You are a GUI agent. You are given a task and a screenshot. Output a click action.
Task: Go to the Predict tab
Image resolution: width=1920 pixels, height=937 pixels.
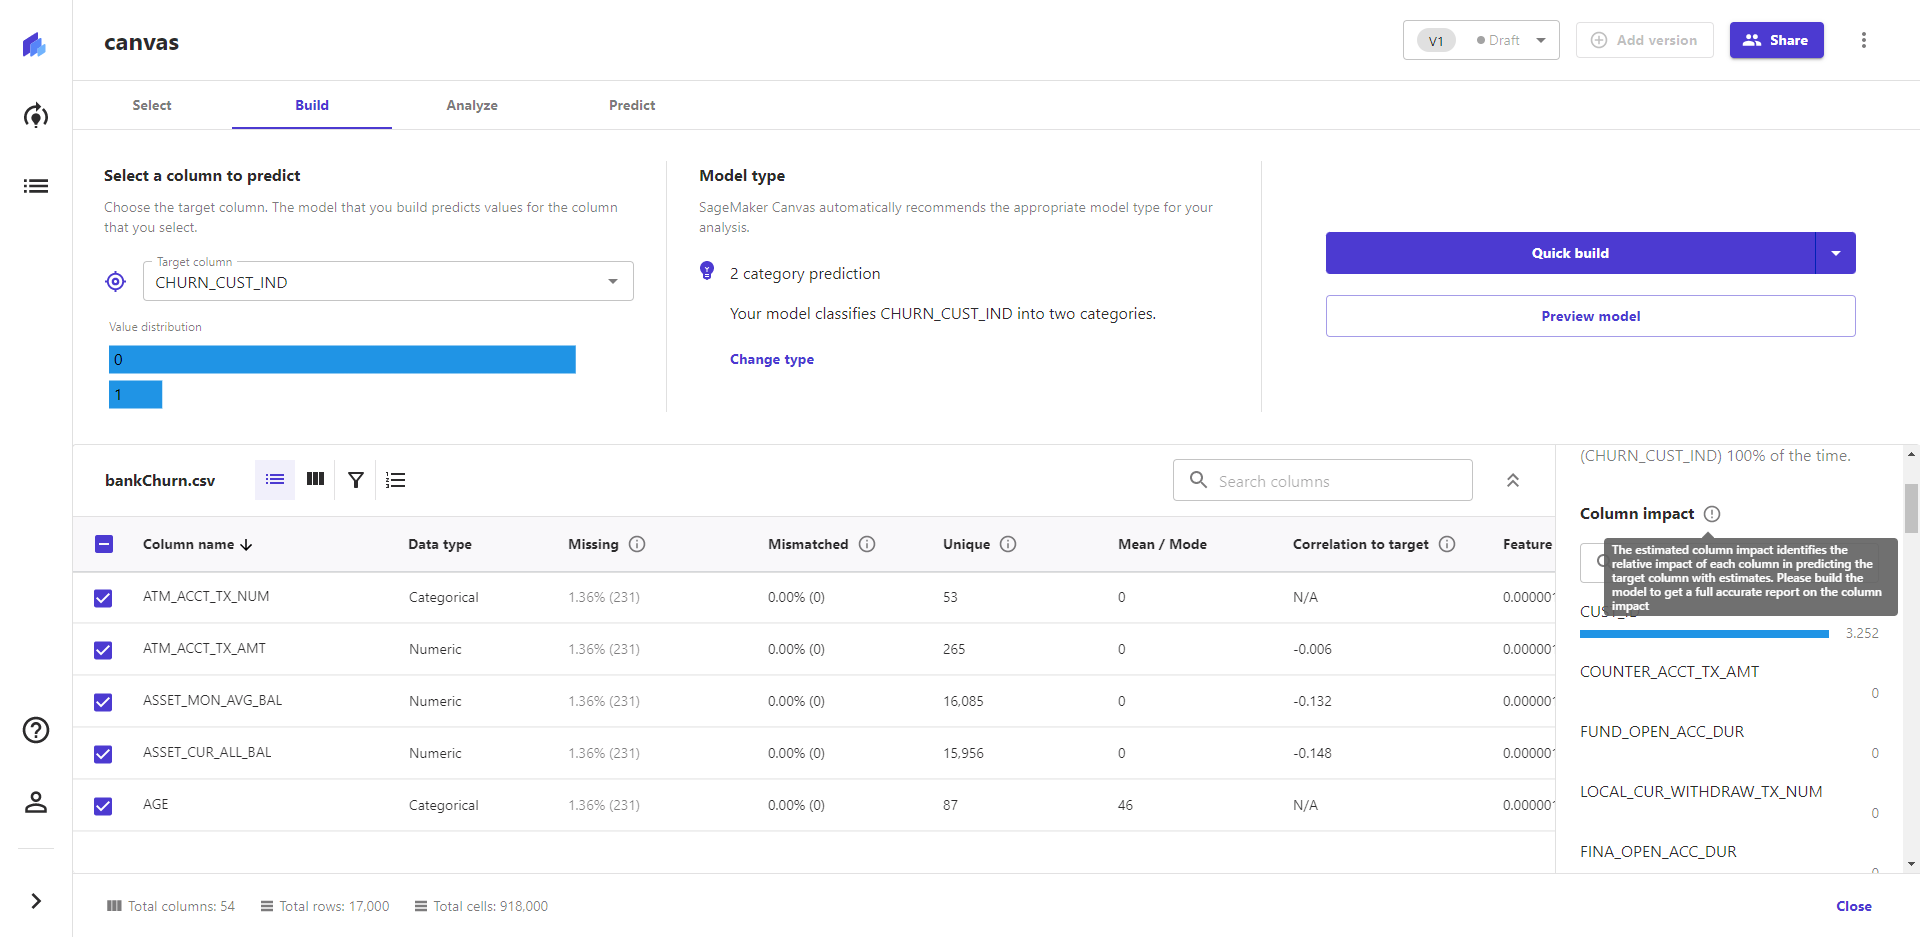click(x=632, y=105)
